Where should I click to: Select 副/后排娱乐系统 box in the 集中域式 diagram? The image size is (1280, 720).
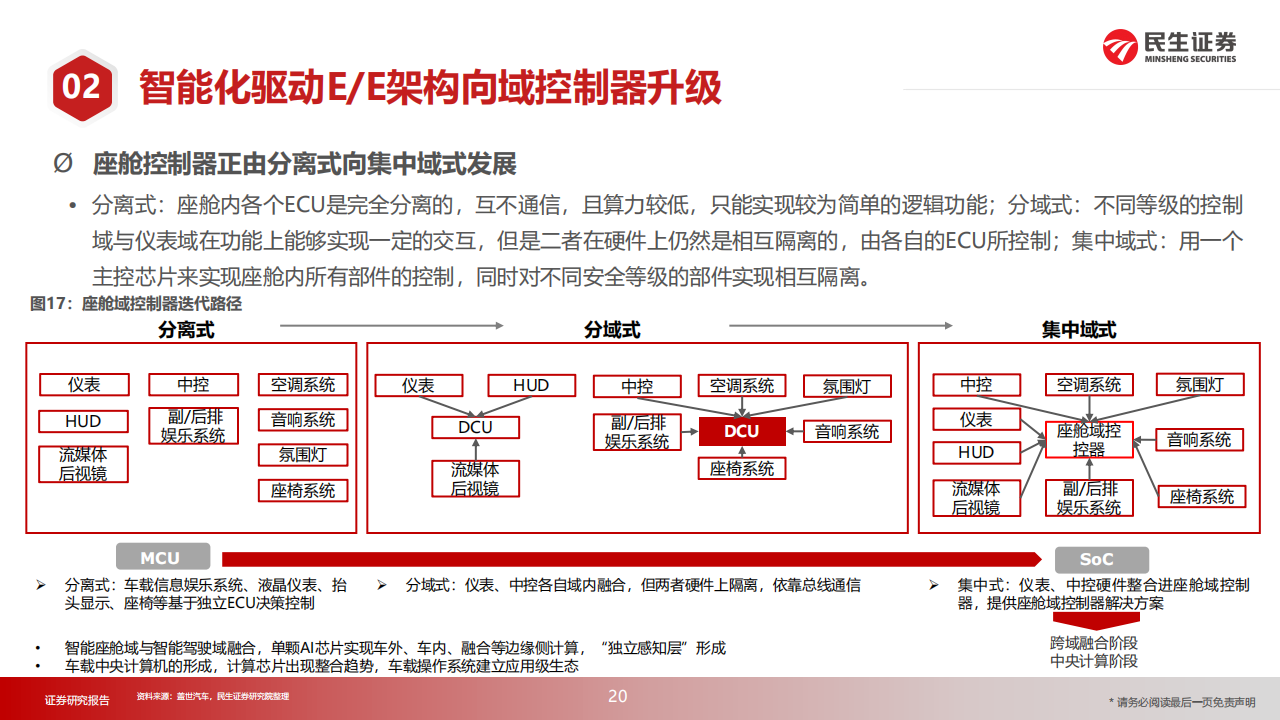click(x=1090, y=498)
